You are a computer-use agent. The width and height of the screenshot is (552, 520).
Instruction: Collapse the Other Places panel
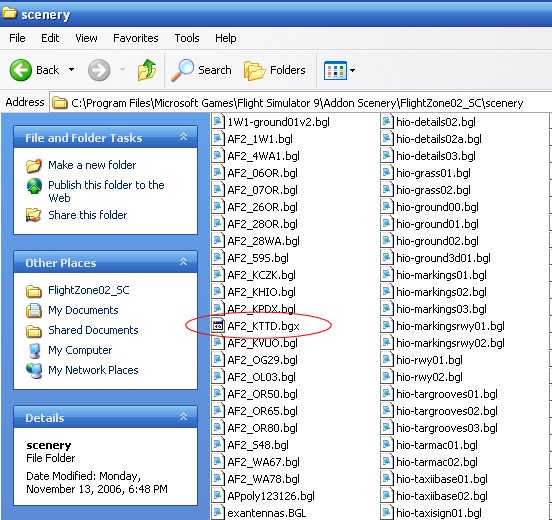point(183,262)
